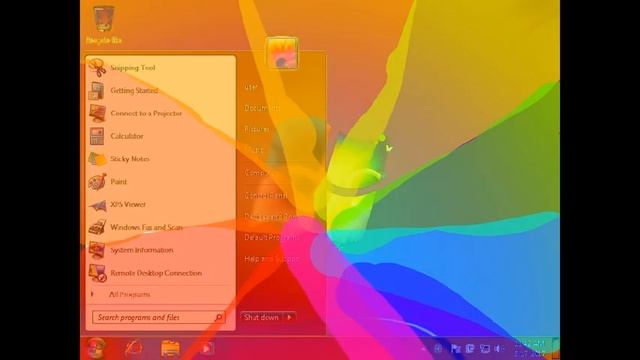Open the Shut down options arrow
This screenshot has height=360, width=640.
click(289, 317)
